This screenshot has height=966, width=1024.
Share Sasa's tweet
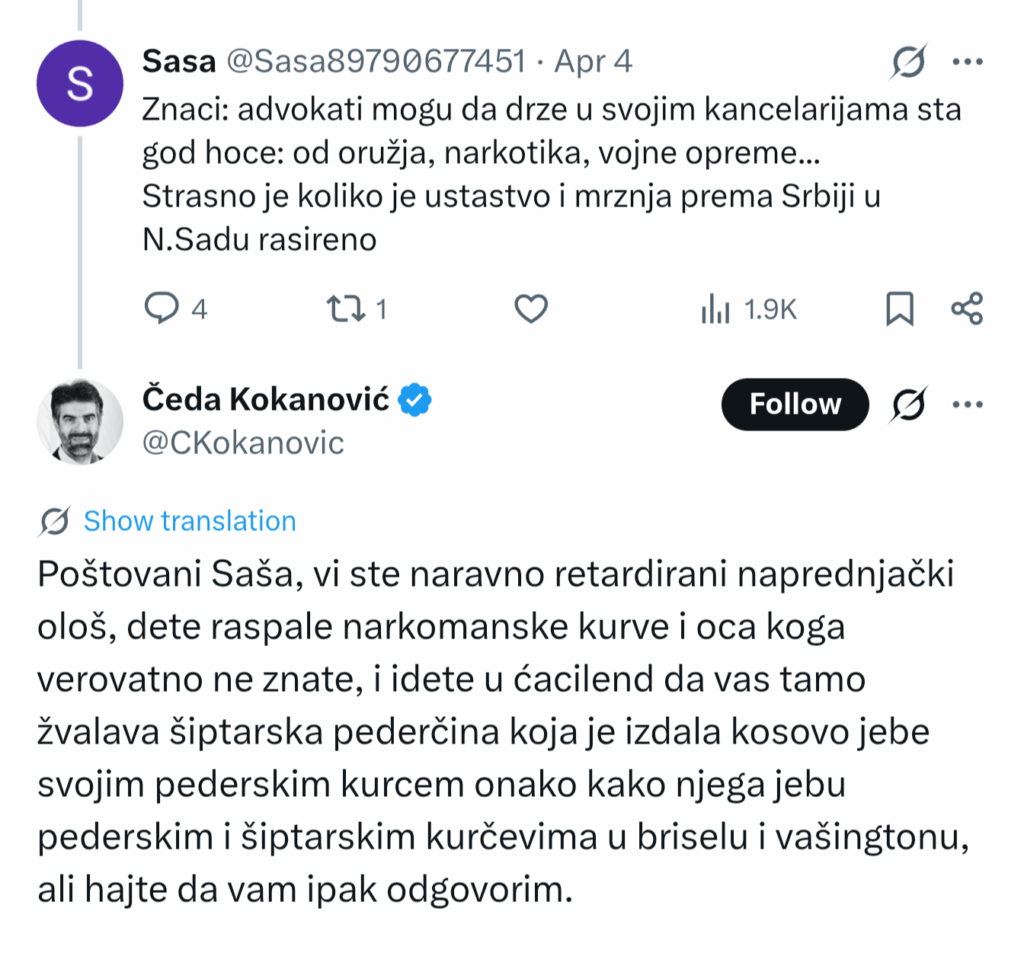pos(966,309)
